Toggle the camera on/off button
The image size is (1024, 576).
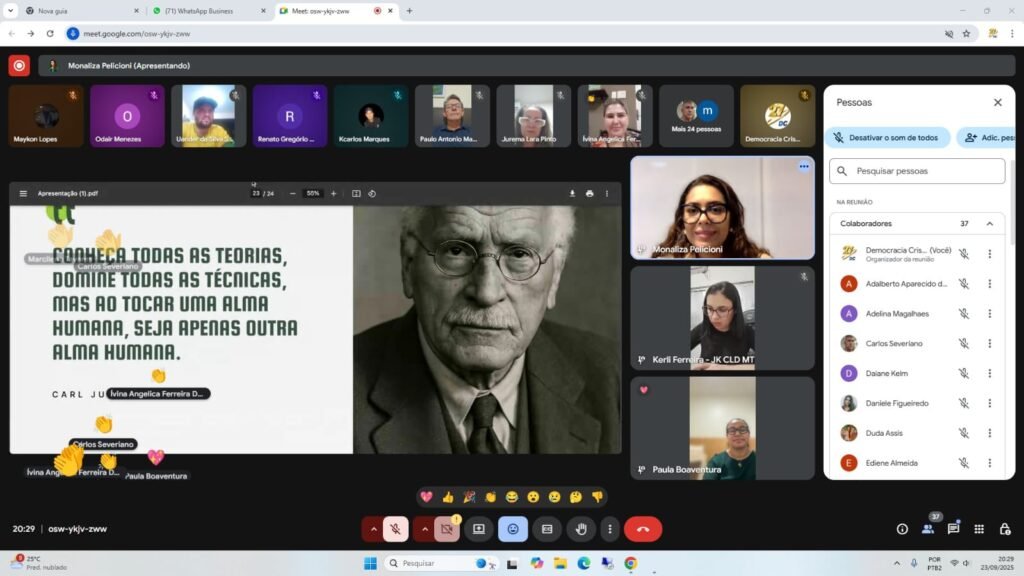pos(447,529)
